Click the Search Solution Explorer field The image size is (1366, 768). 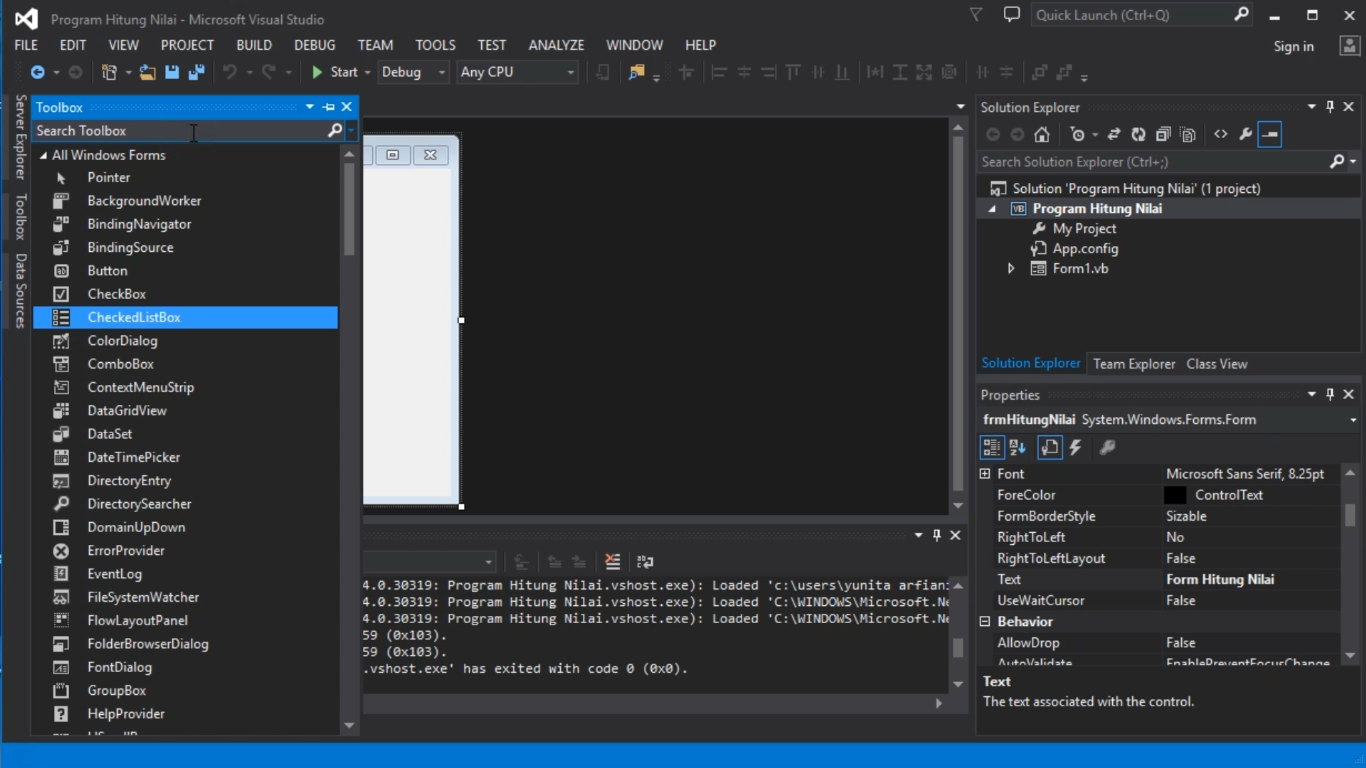(x=1154, y=162)
